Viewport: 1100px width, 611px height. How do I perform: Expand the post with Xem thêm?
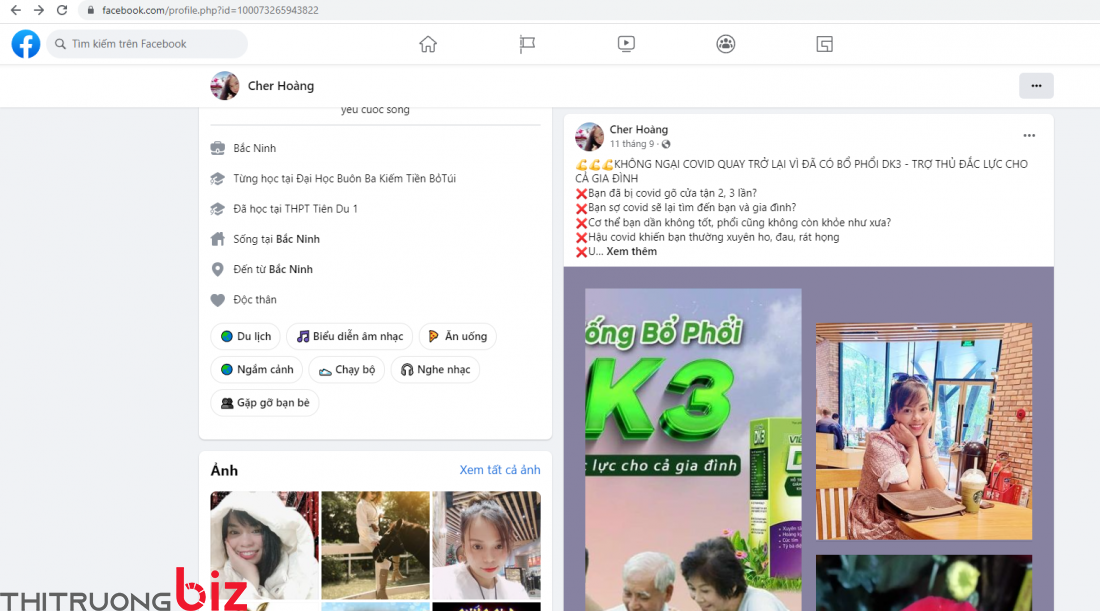pos(631,252)
